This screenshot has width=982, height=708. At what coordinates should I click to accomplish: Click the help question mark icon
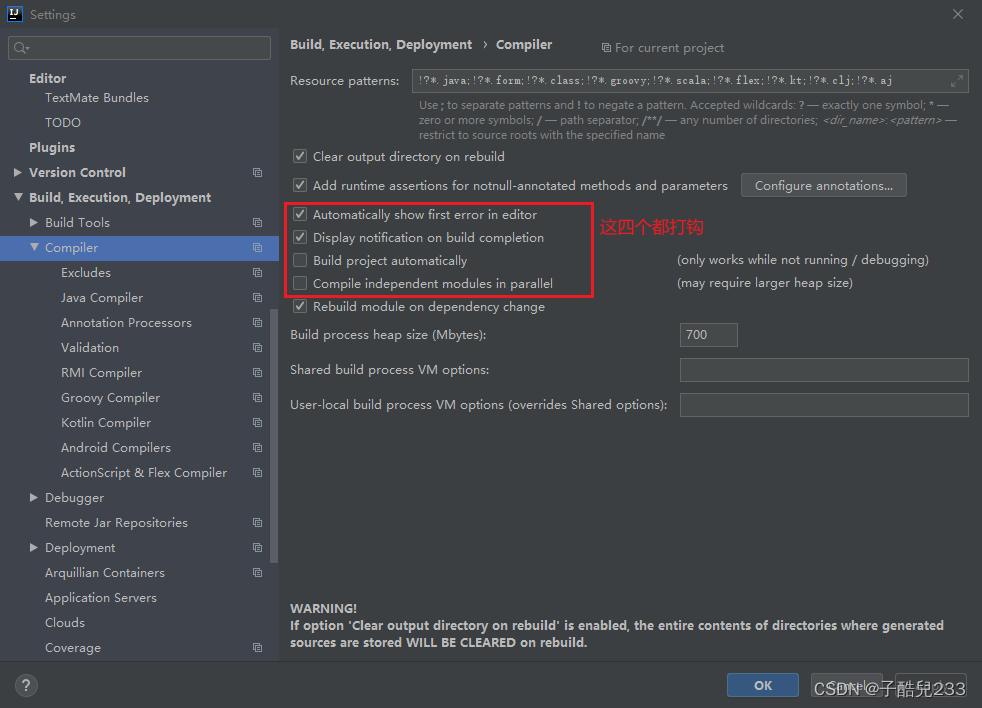click(25, 685)
